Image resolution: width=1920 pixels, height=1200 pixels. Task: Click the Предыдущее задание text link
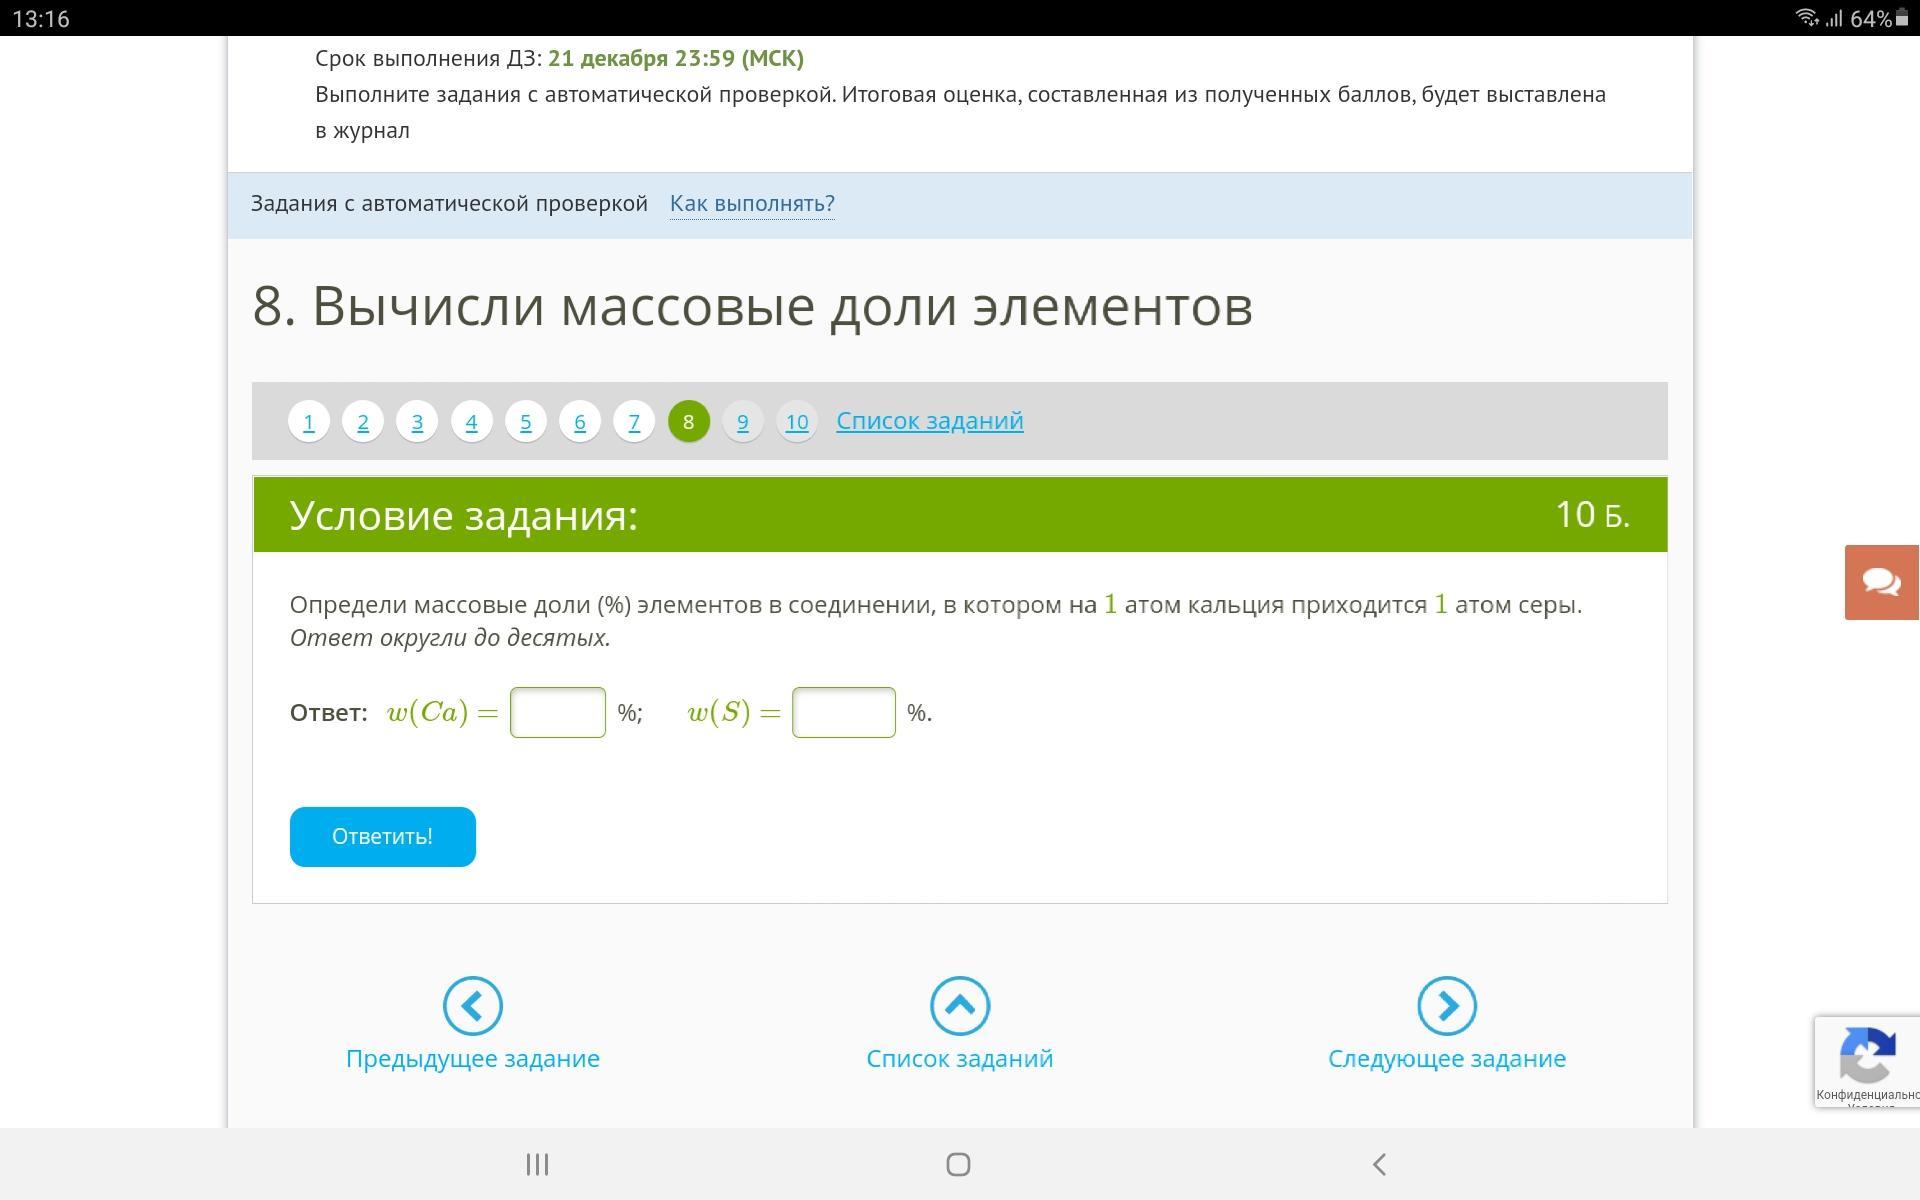[472, 1059]
